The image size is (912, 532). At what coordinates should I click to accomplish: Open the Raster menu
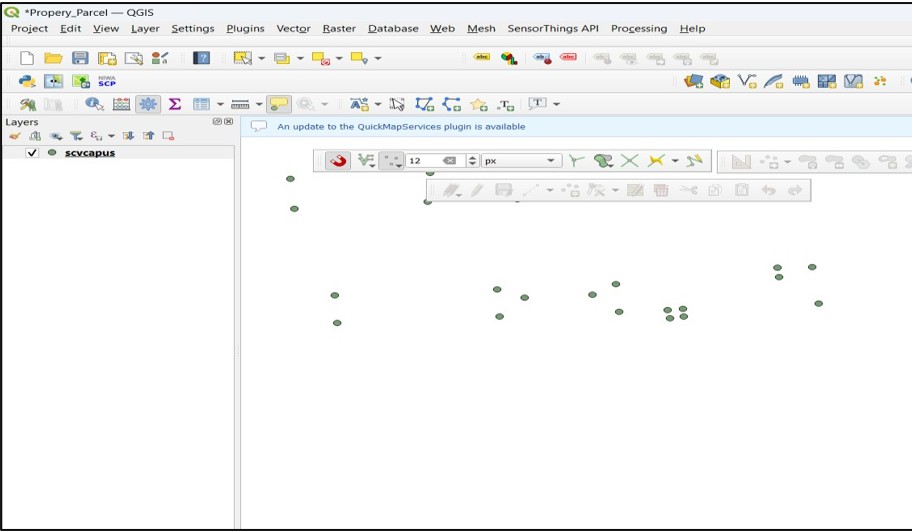(339, 28)
